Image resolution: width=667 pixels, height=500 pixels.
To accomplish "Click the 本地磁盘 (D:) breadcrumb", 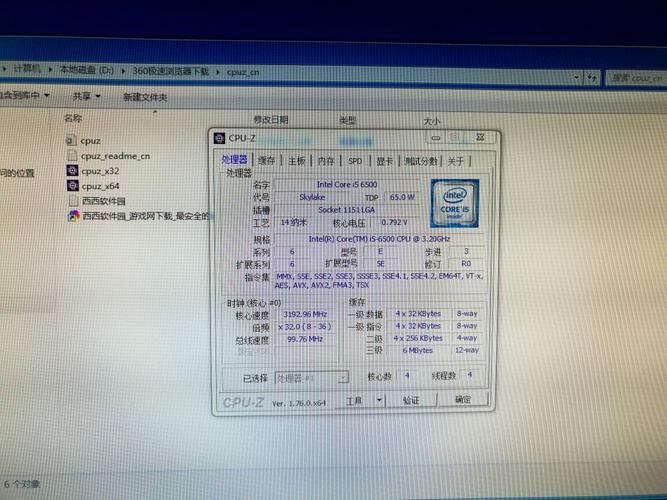I will (86, 70).
